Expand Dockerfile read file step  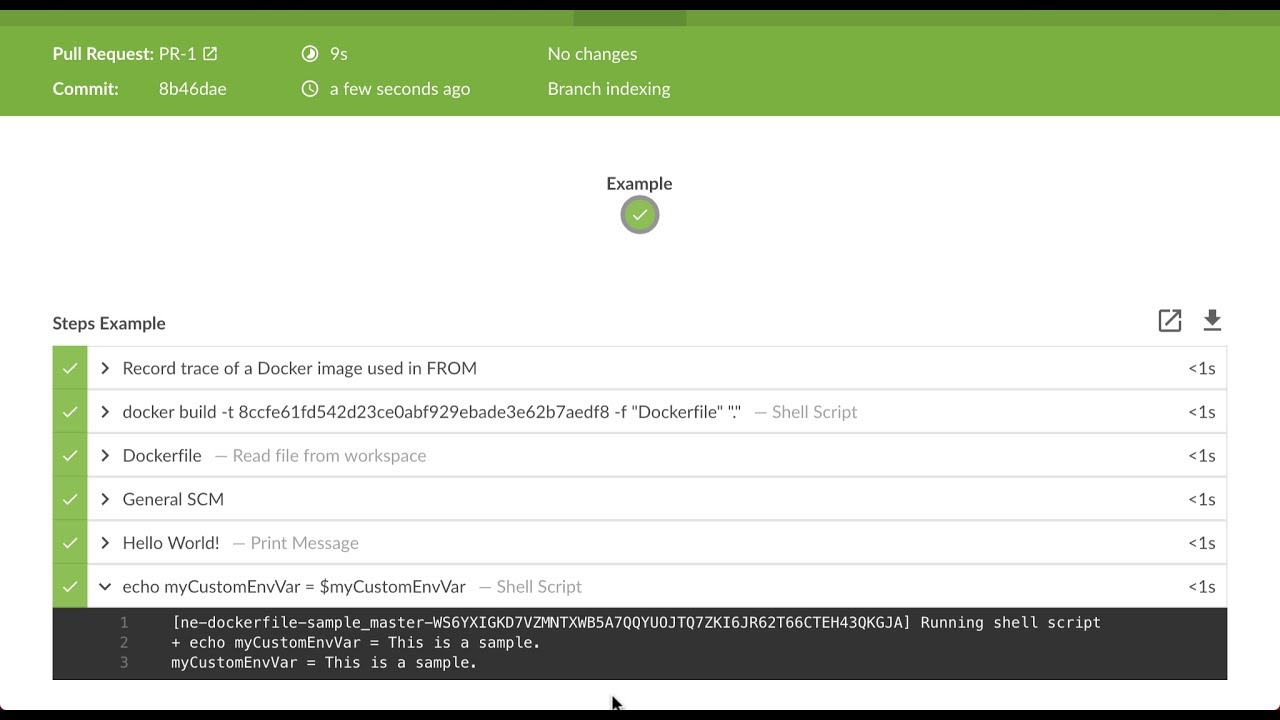click(x=105, y=456)
